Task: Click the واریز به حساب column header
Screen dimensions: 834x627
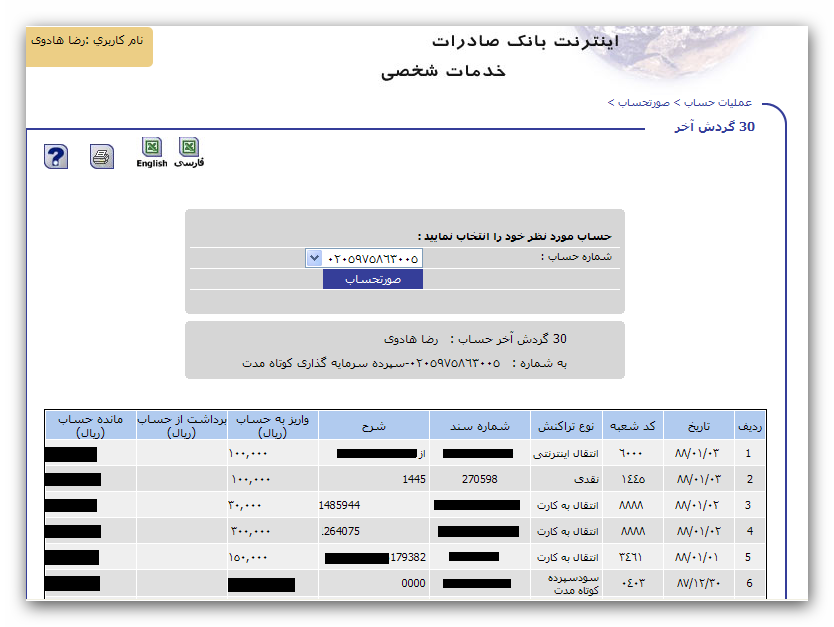Action: [272, 426]
